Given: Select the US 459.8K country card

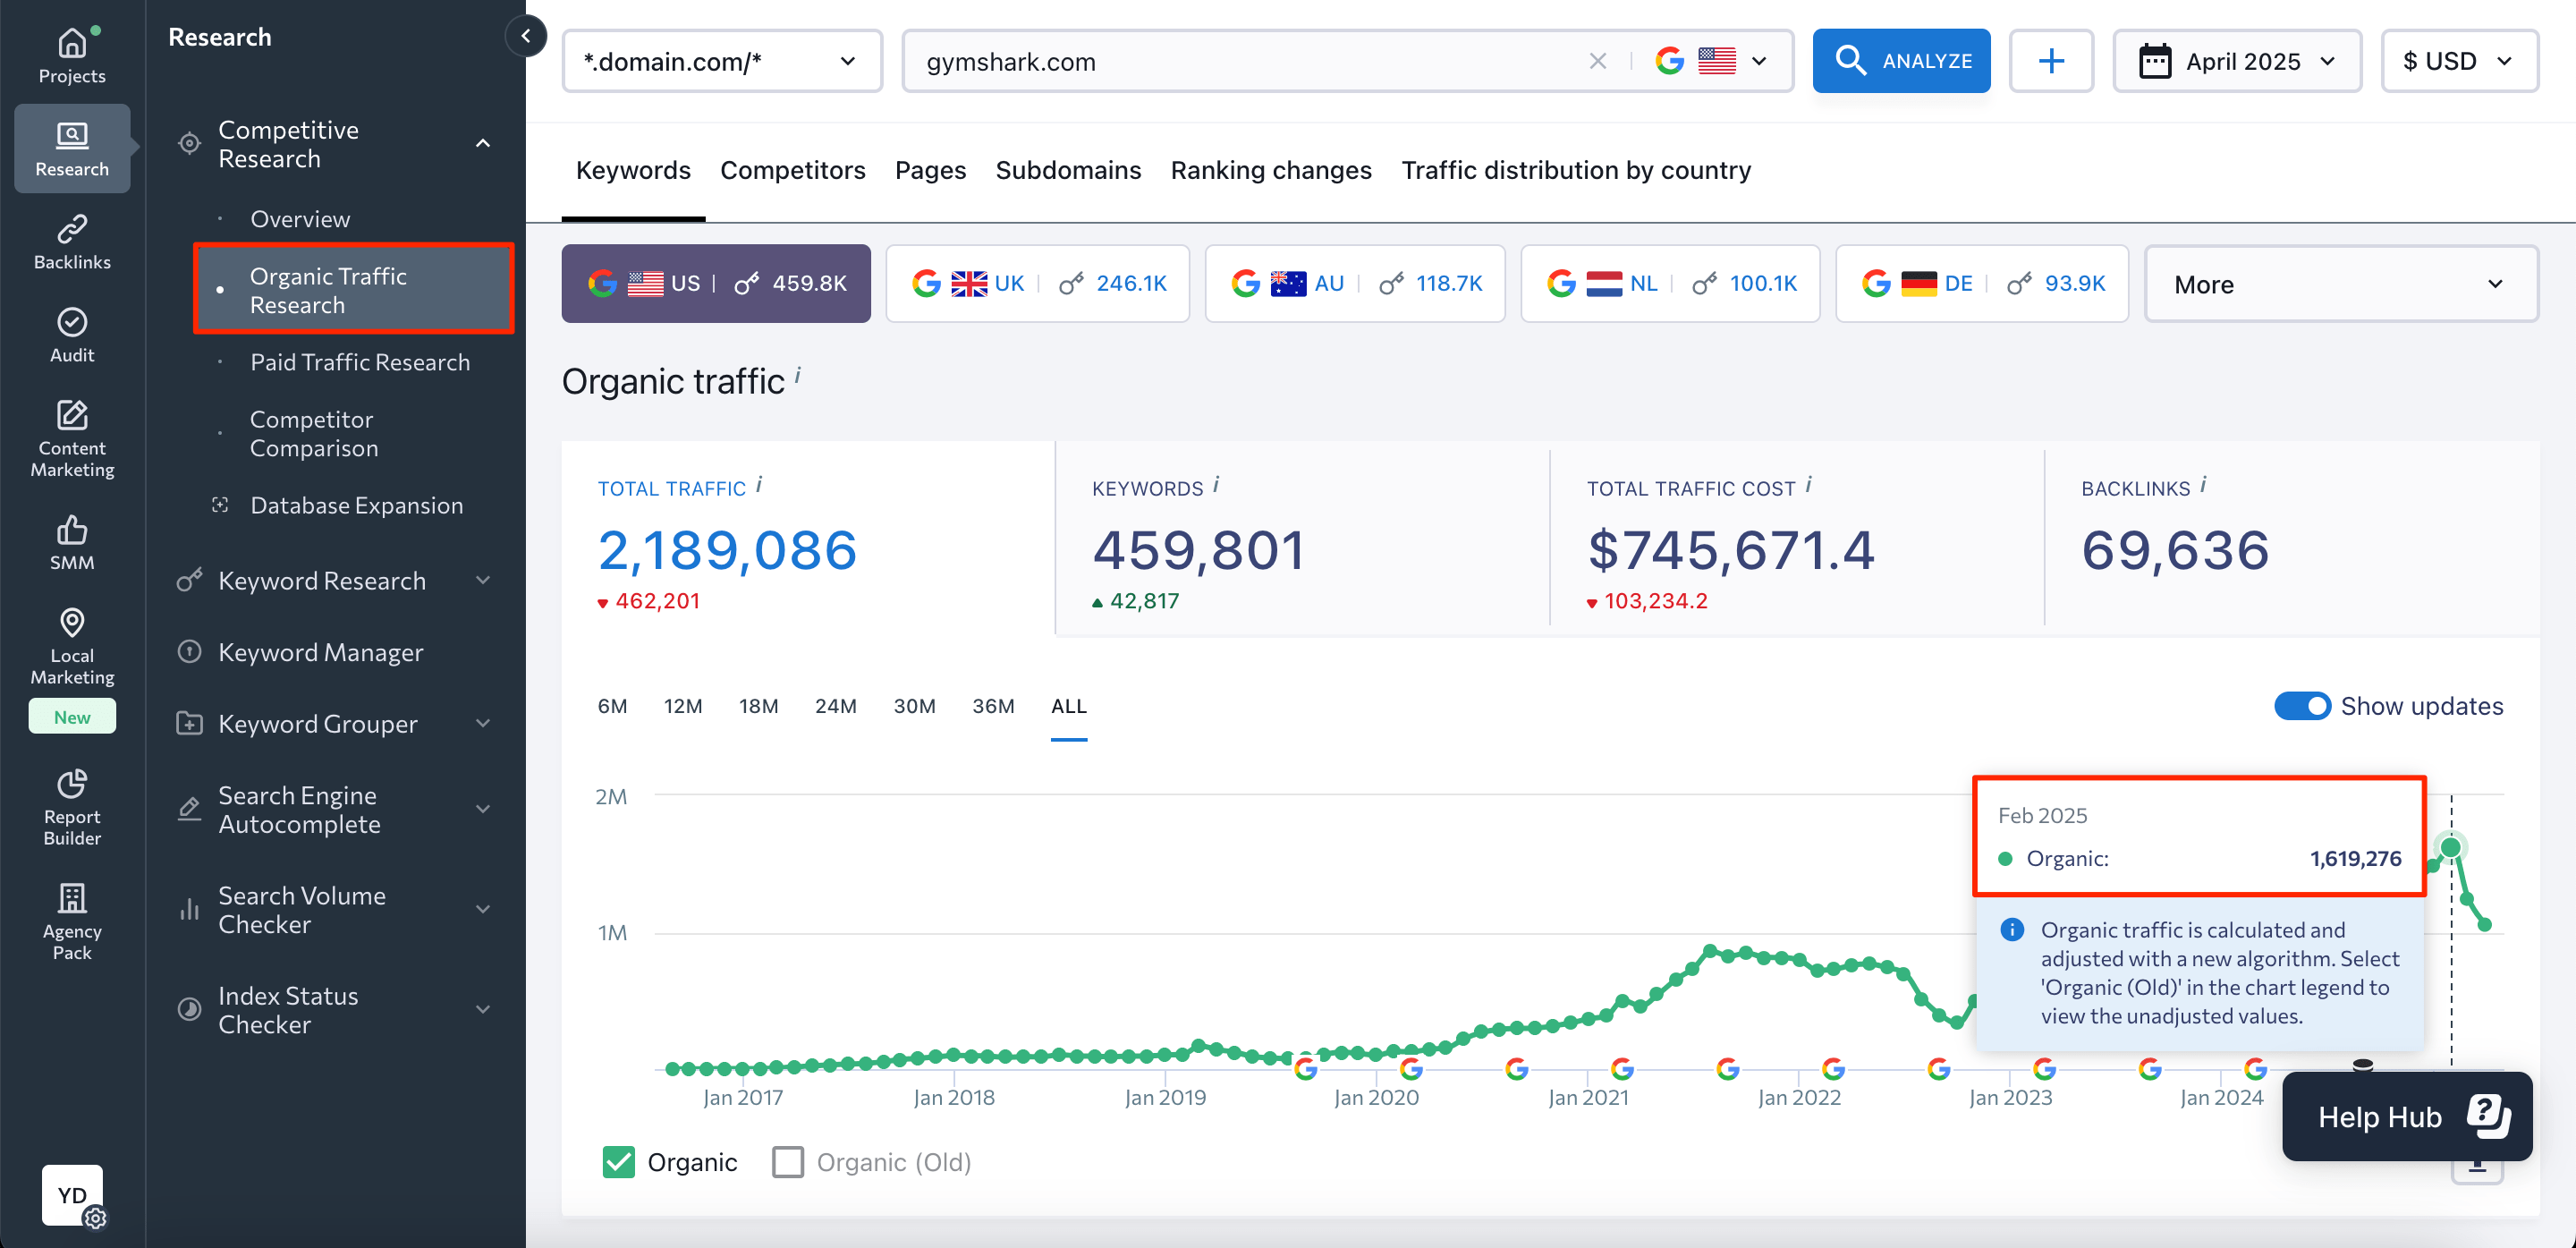Looking at the screenshot, I should pyautogui.click(x=716, y=284).
